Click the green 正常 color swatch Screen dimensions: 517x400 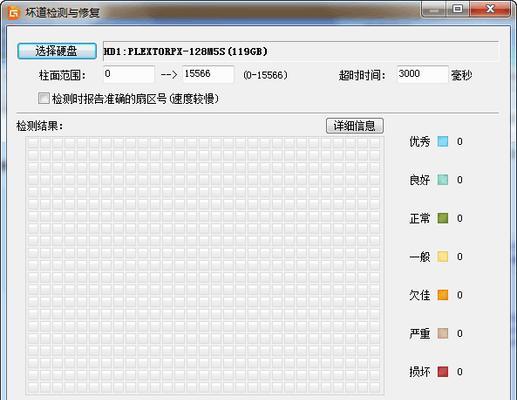[443, 218]
